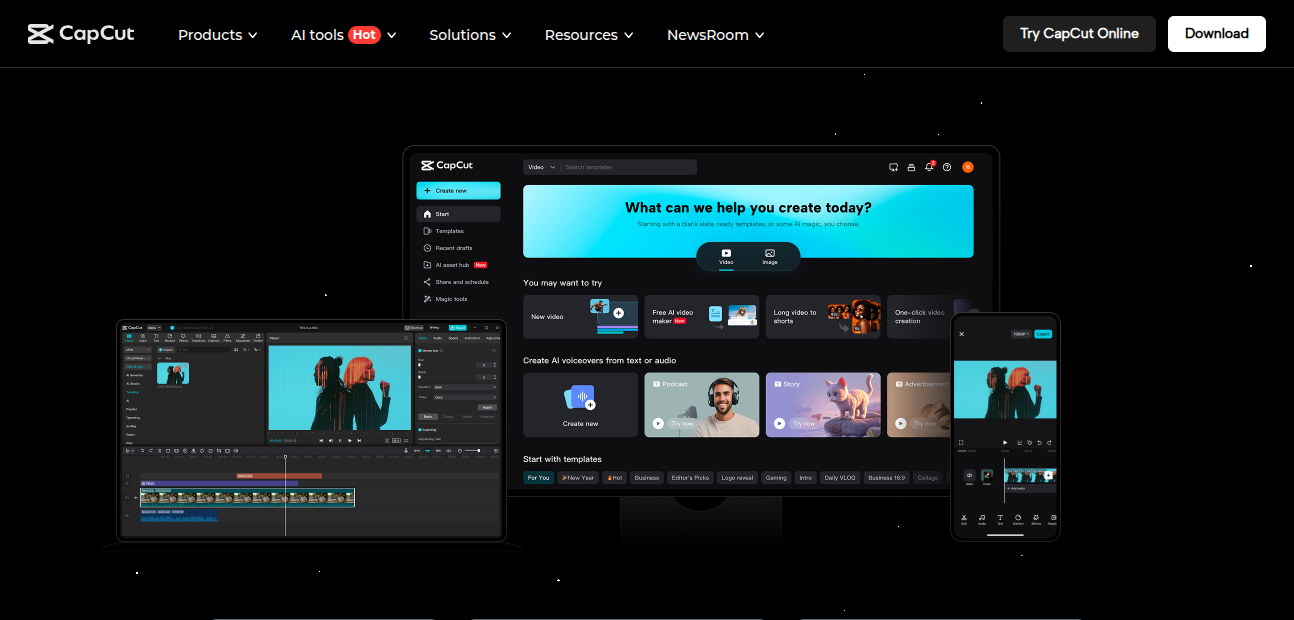Screen dimensions: 1294x620
Task: Click the notification bell icon in the monitor
Action: [x=929, y=167]
